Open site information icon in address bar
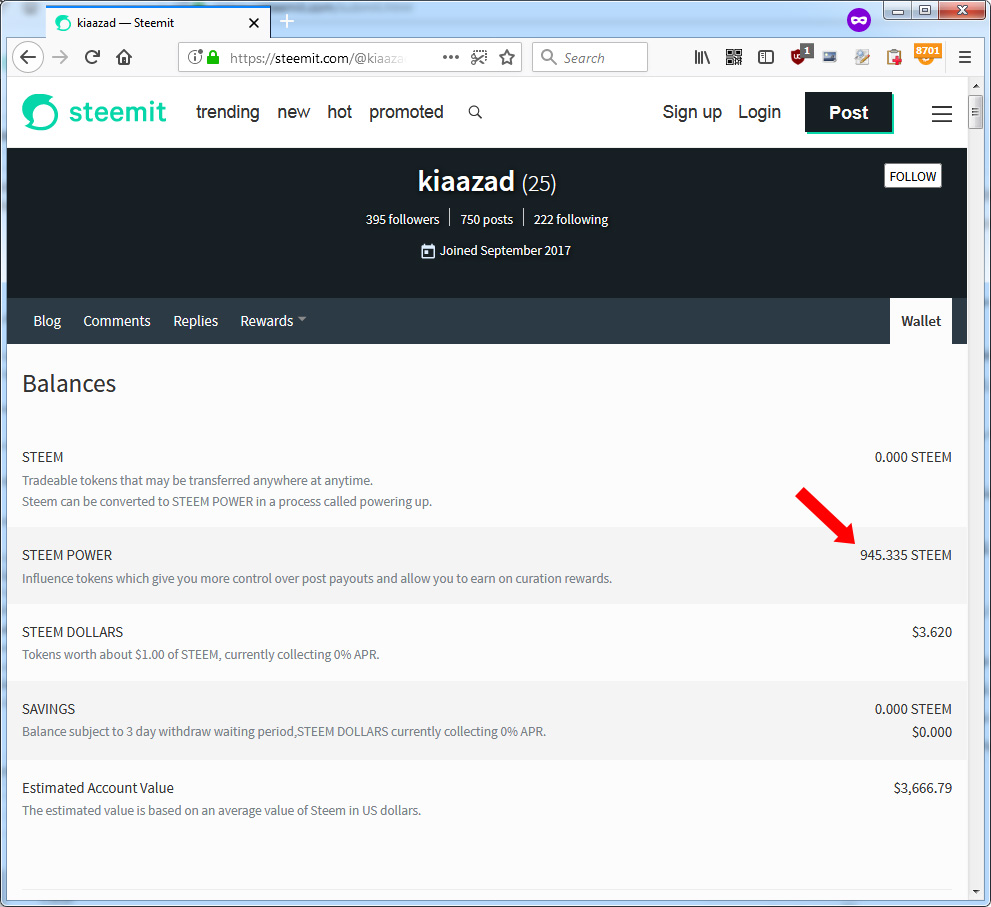This screenshot has width=991, height=907. (x=195, y=58)
